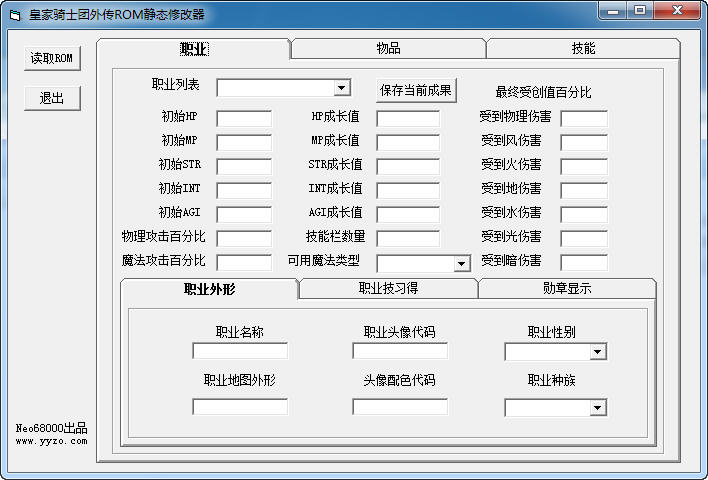
Task: Focus the 初始MP input field
Action: tap(244, 142)
